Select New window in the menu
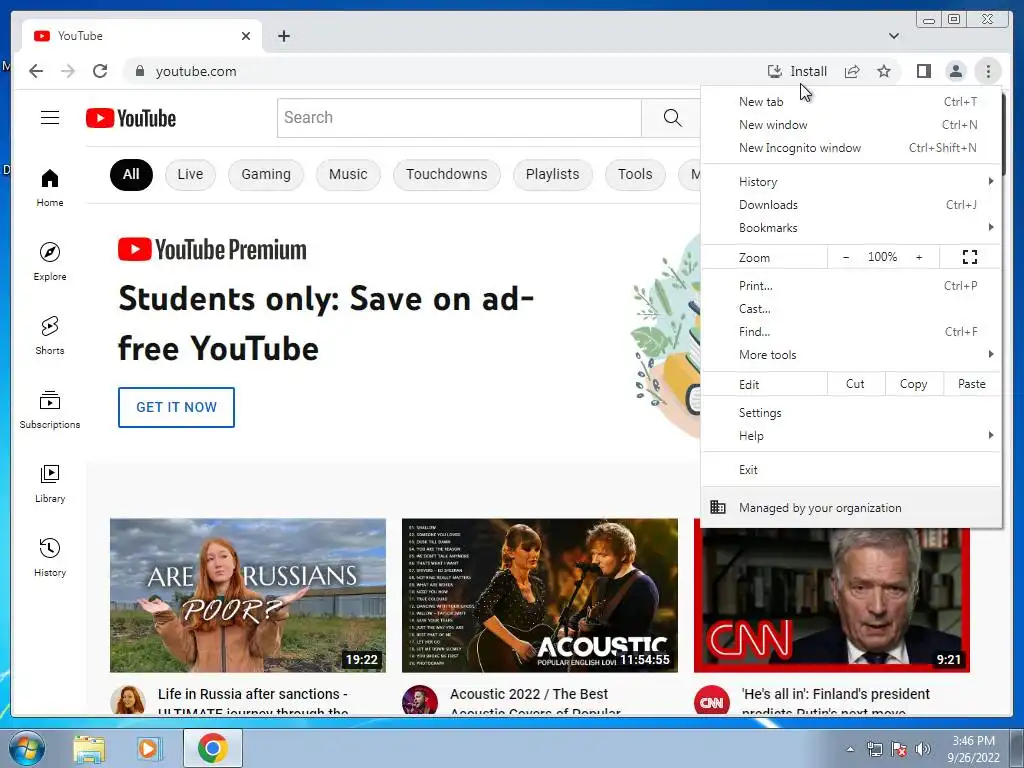The width and height of the screenshot is (1024, 768). [851, 125]
